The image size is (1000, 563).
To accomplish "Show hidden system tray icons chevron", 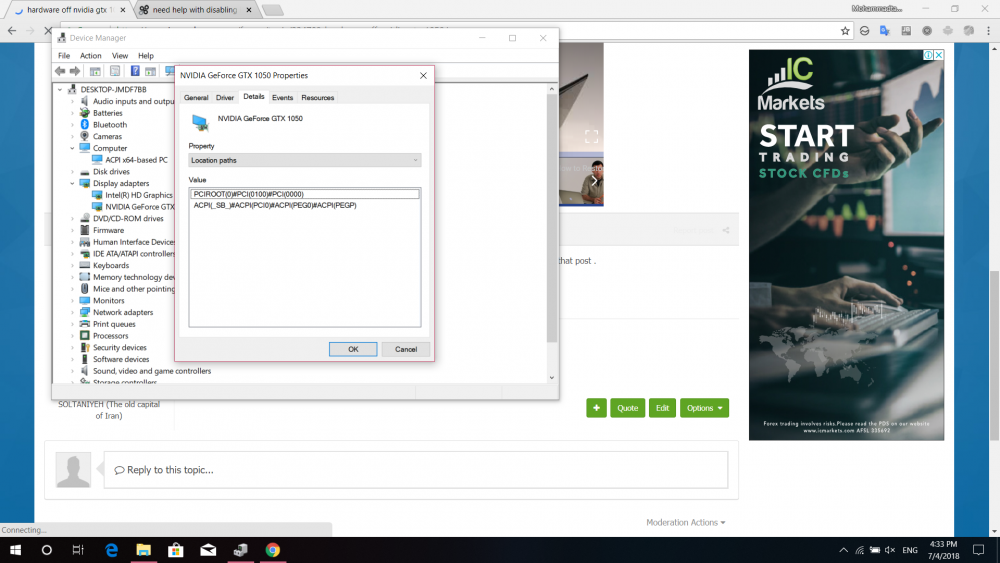I will [843, 550].
